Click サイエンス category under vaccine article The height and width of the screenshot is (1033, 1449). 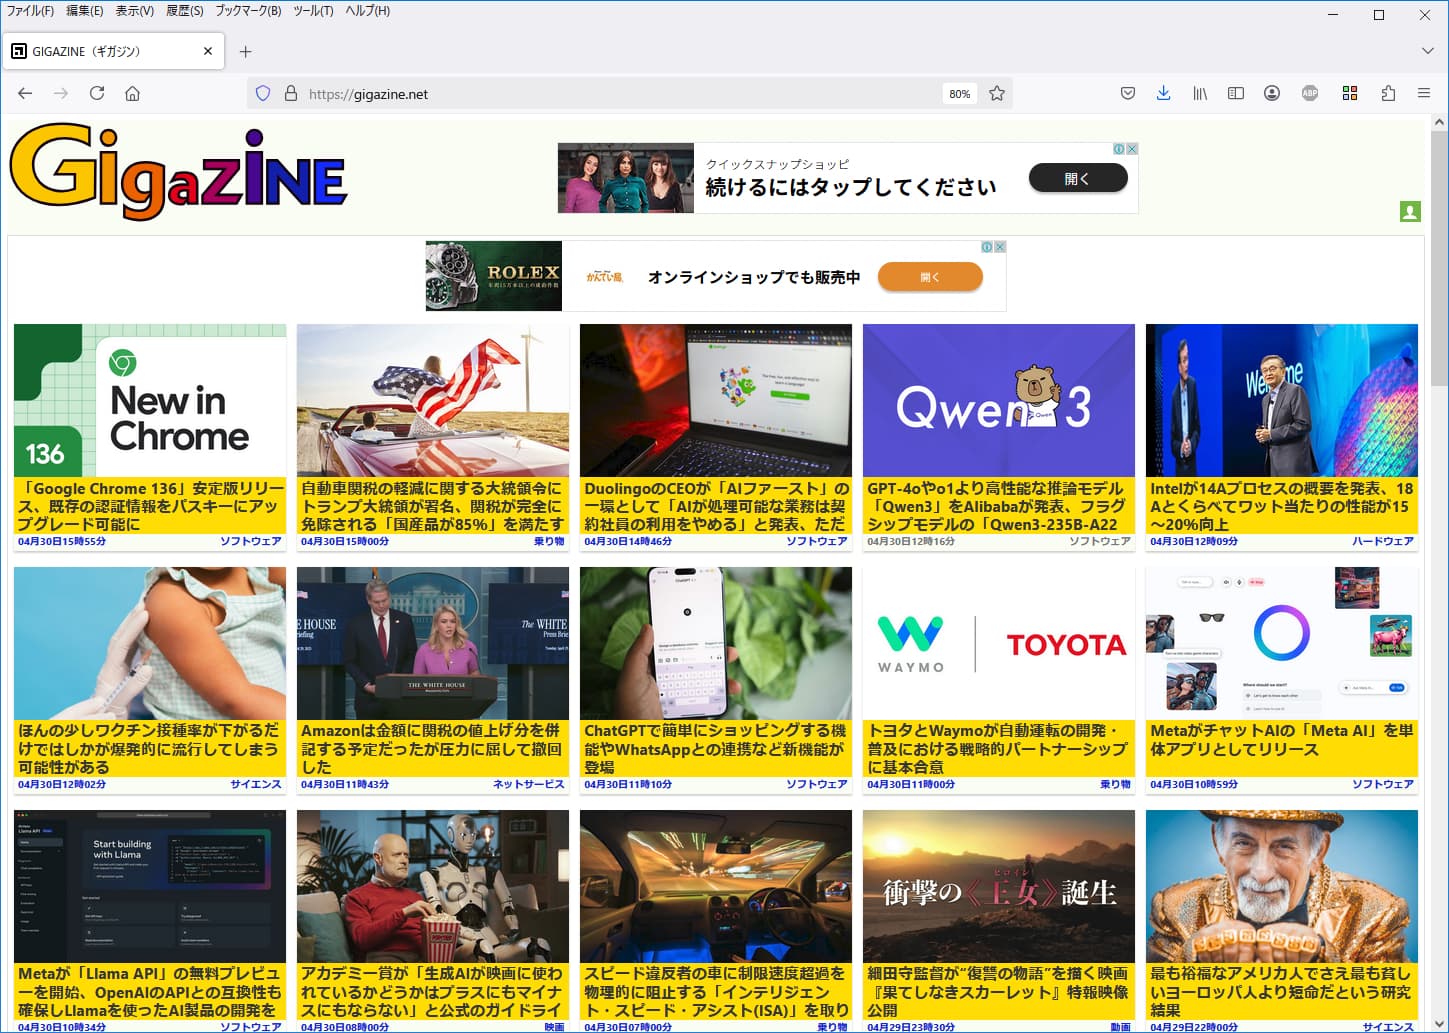click(x=256, y=784)
